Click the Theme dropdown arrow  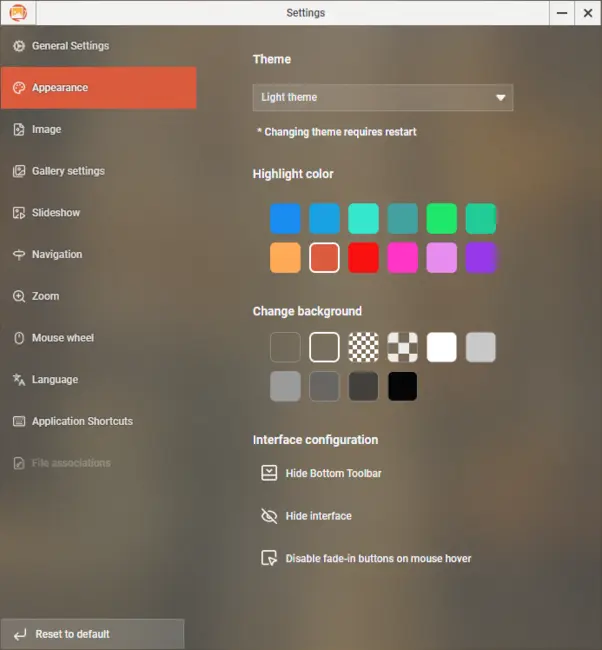coord(500,98)
